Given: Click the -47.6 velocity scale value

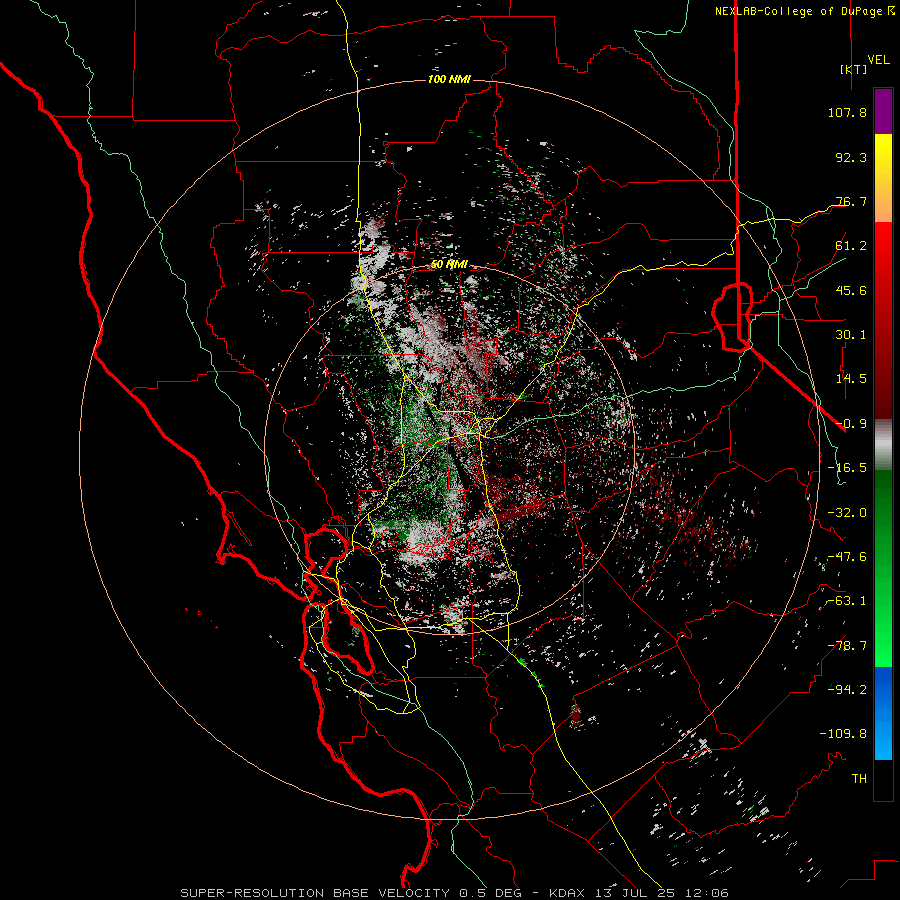Looking at the screenshot, I should point(847,557).
